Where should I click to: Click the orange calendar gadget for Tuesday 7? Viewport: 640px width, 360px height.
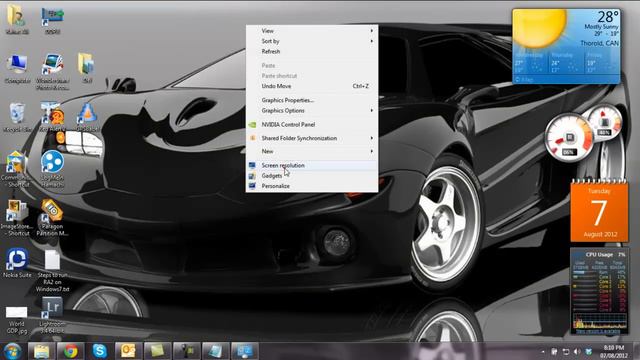click(x=599, y=212)
